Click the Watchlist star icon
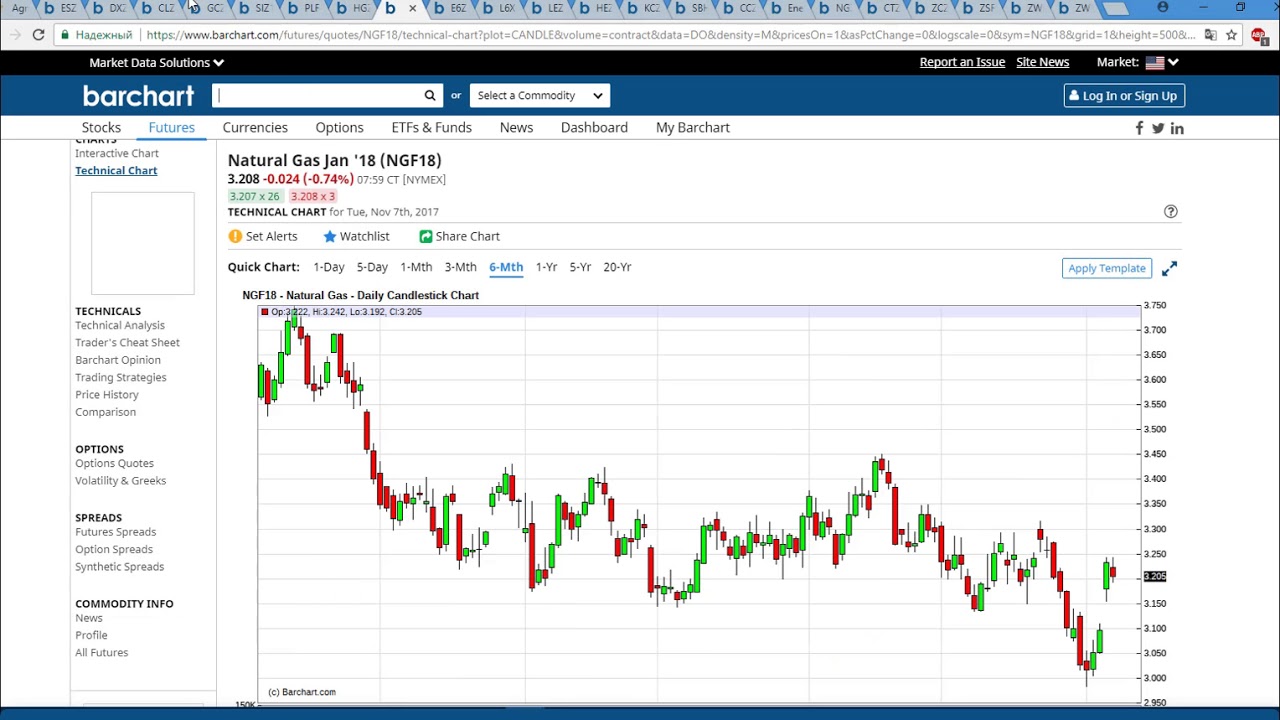 point(330,236)
